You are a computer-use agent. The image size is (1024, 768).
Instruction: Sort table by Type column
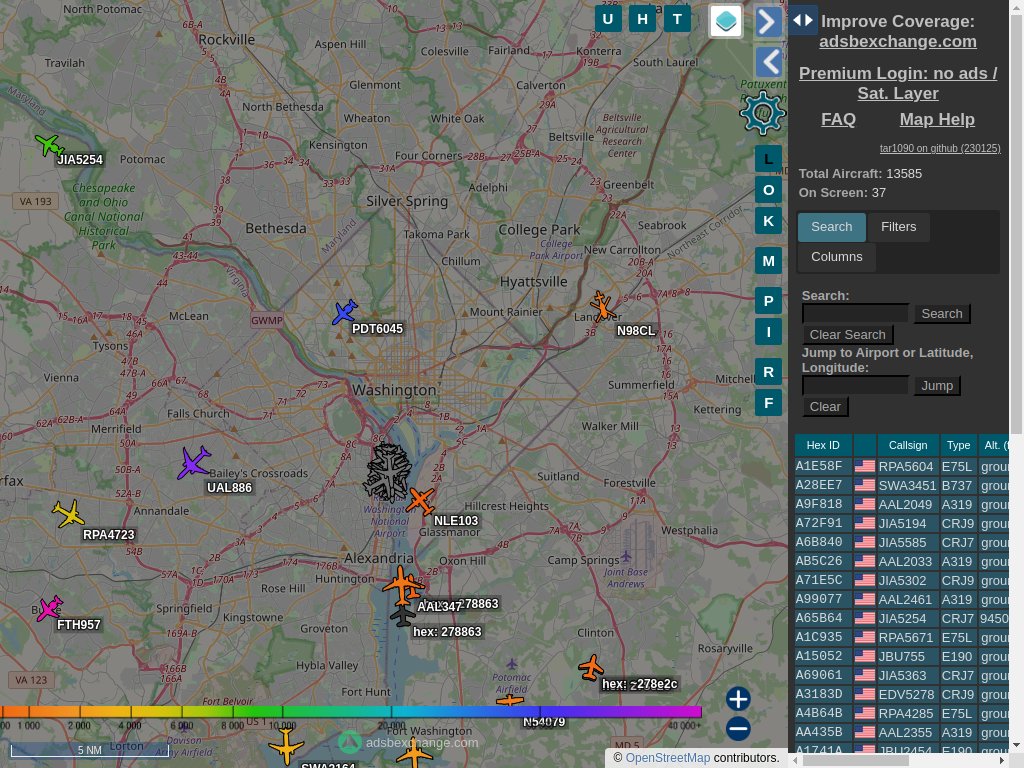pos(958,445)
